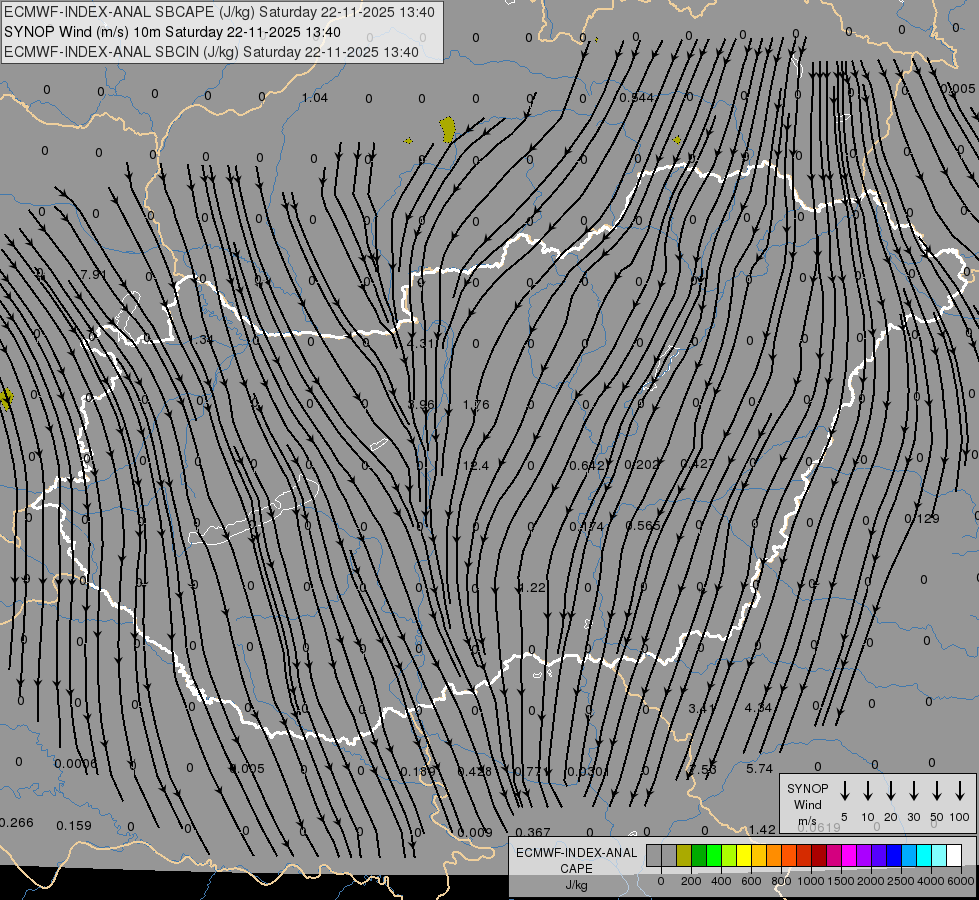Click the 12.4 value on the map
This screenshot has height=900, width=979.
(x=476, y=466)
